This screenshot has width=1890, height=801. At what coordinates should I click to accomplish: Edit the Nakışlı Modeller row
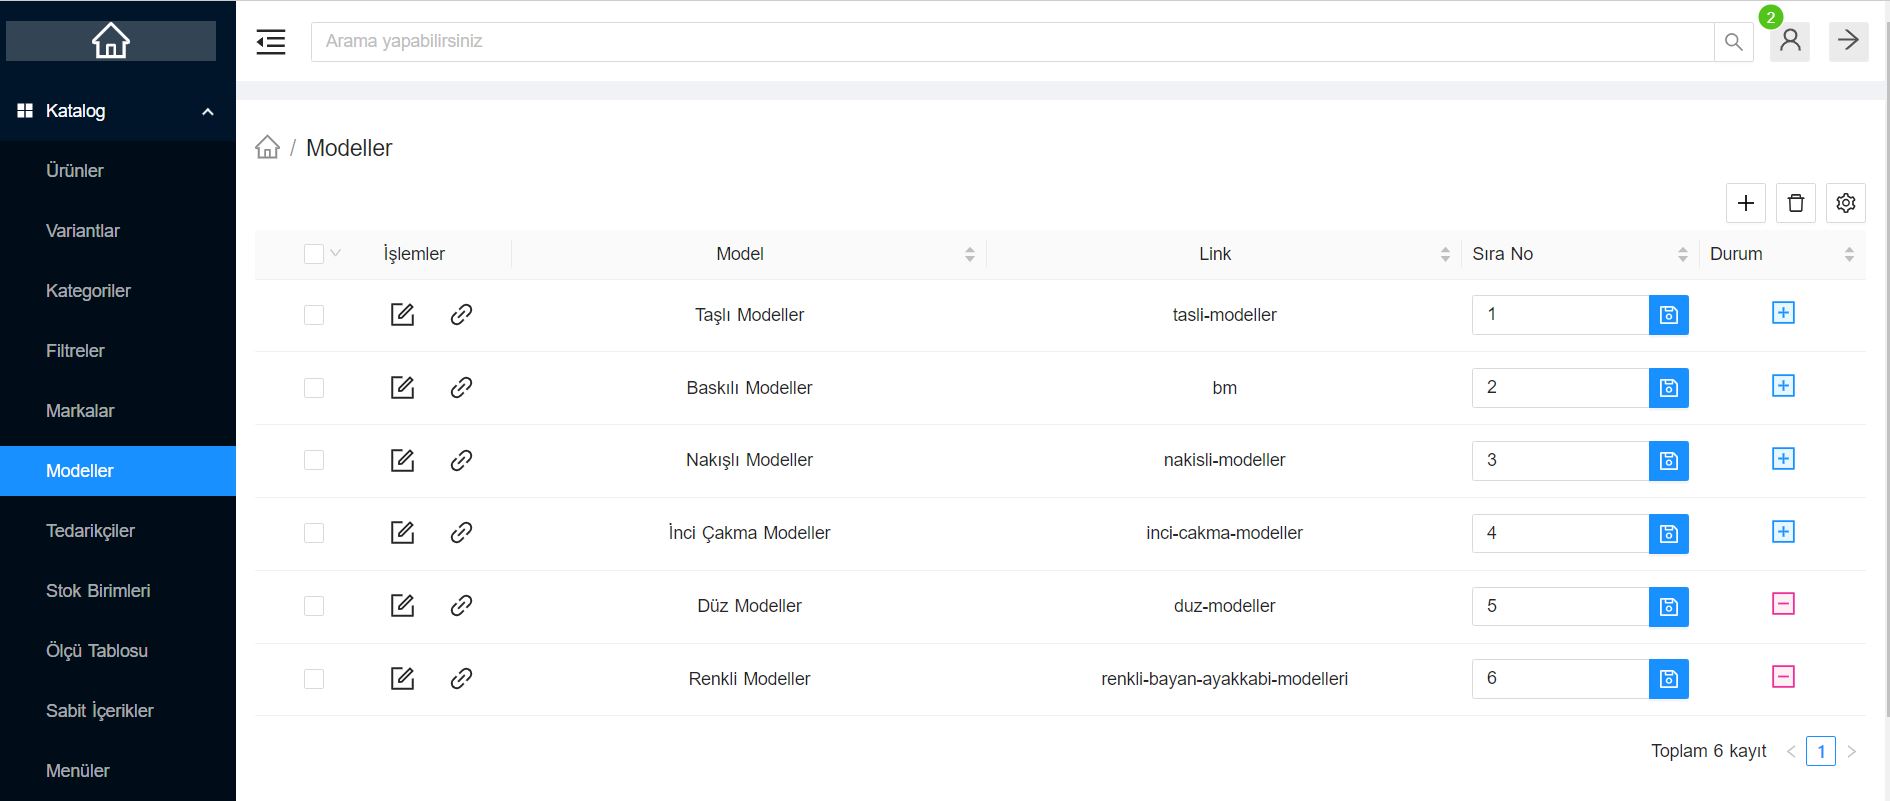(402, 460)
